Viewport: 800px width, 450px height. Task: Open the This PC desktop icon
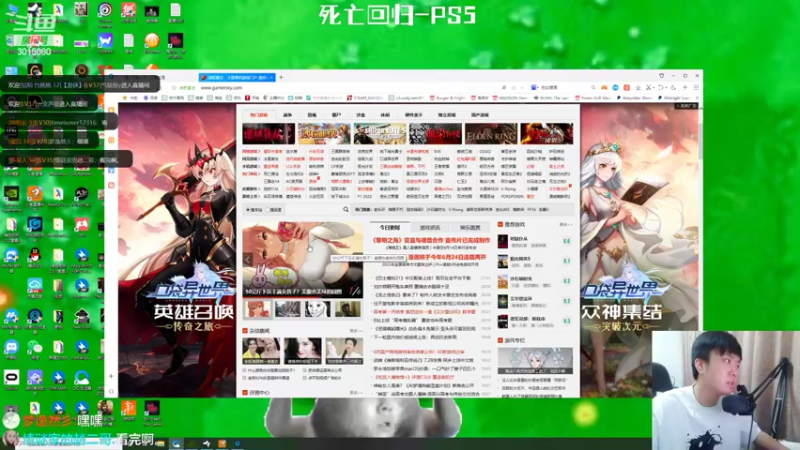pos(11,10)
